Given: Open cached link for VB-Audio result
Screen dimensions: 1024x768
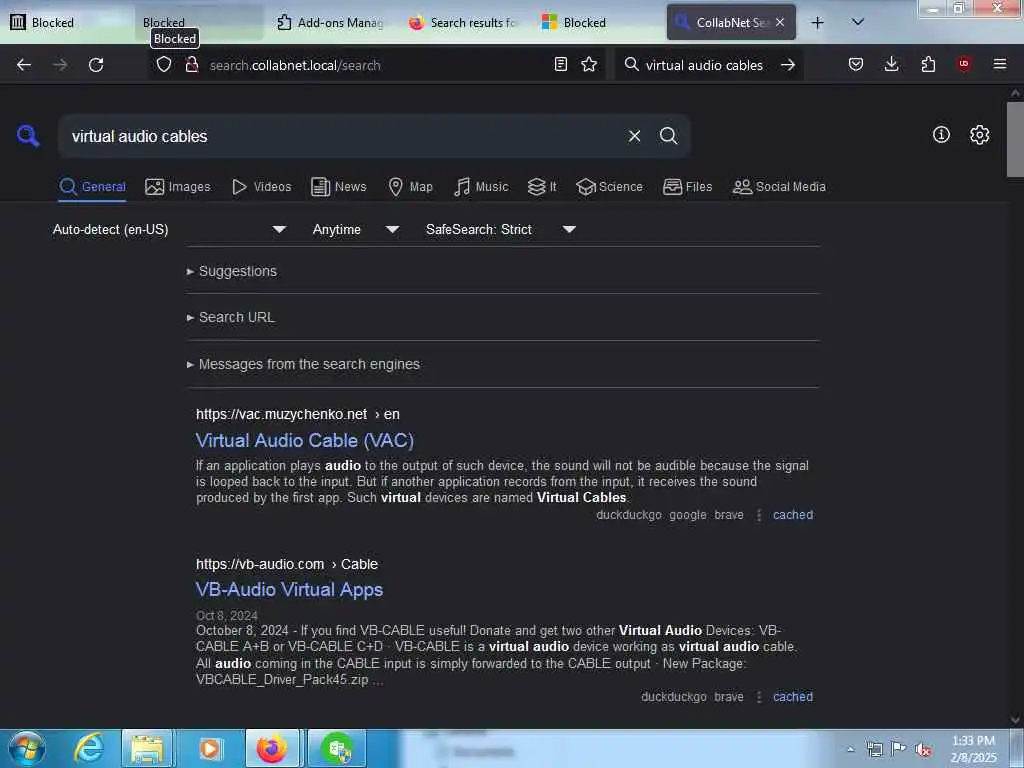Looking at the screenshot, I should coord(793,697).
